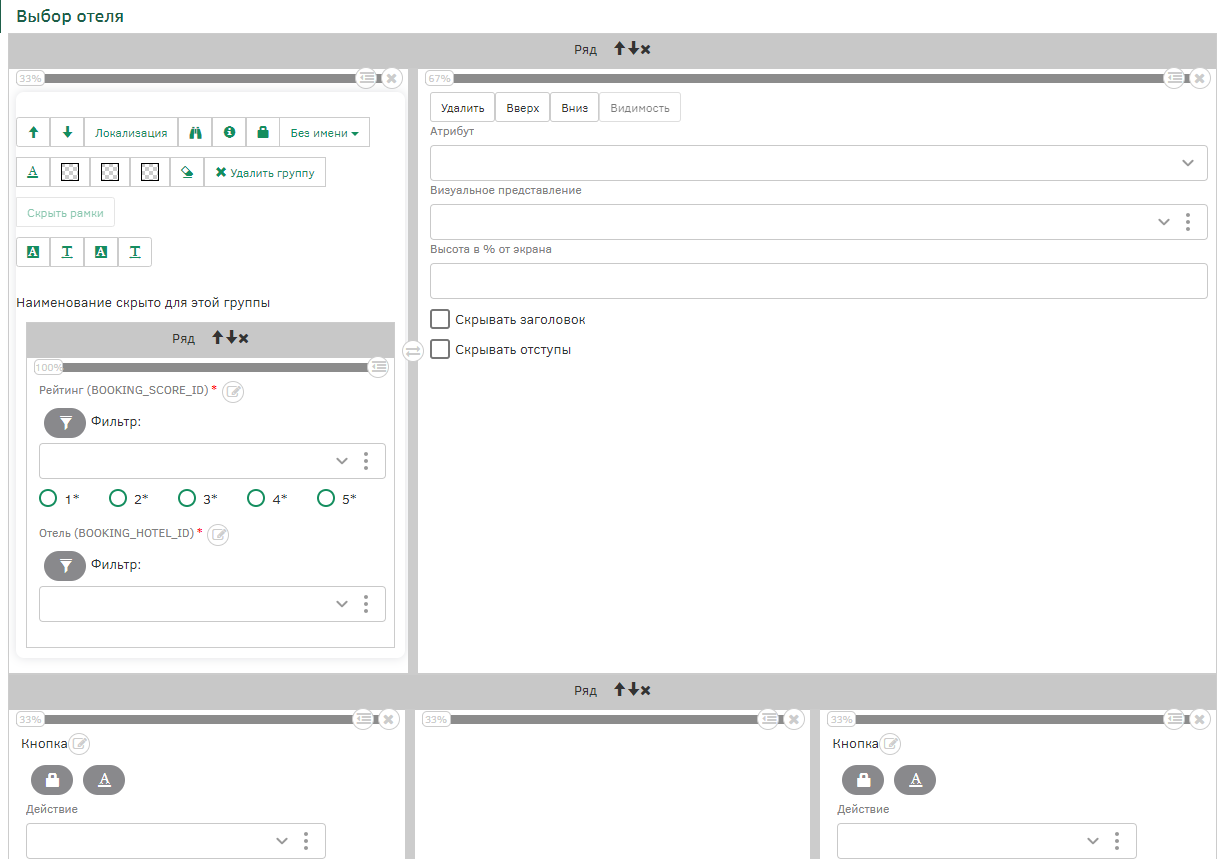
Task: Enable the Скрывать отступы checkbox
Action: (440, 350)
